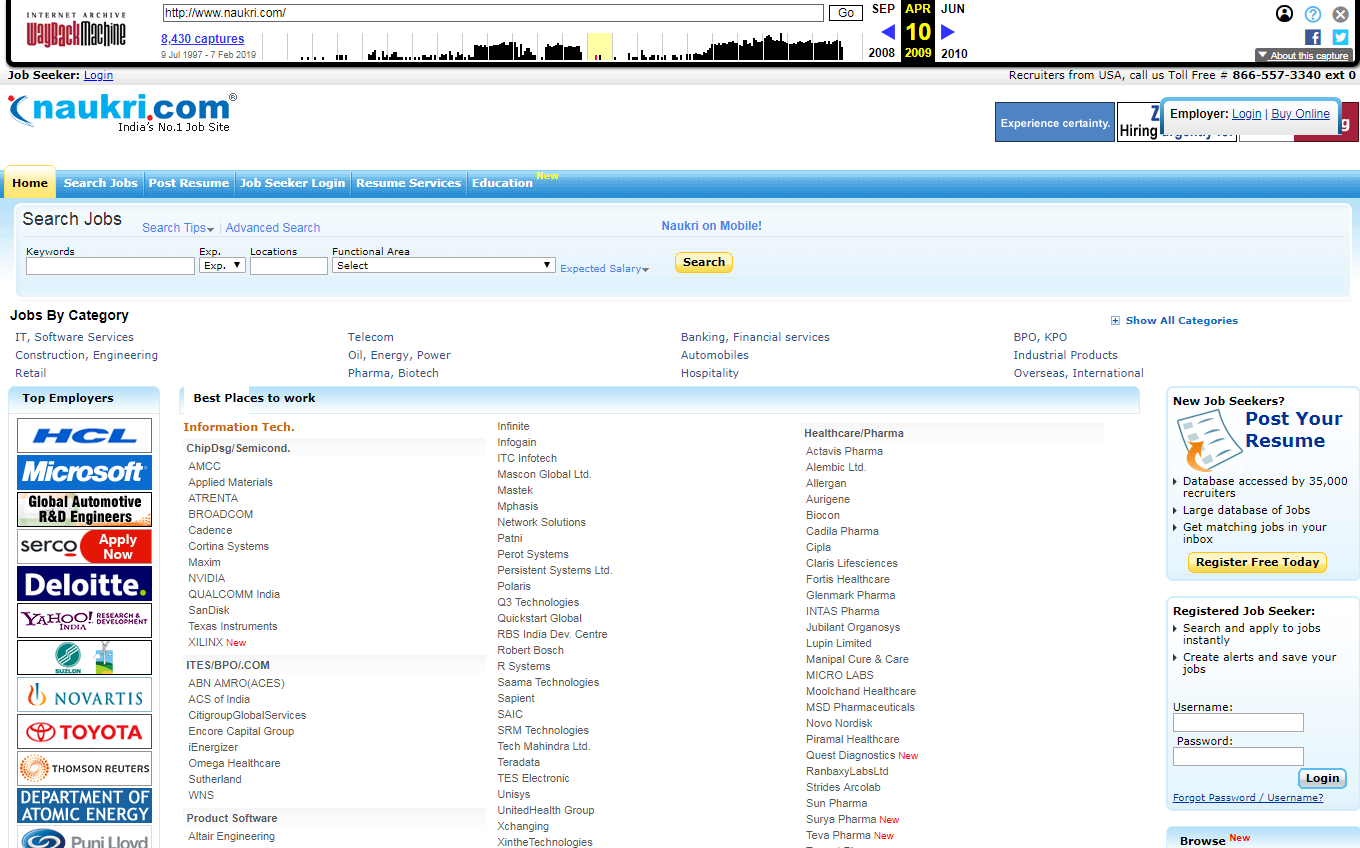This screenshot has height=848, width=1360.
Task: Open the Education tab
Action: coord(502,183)
